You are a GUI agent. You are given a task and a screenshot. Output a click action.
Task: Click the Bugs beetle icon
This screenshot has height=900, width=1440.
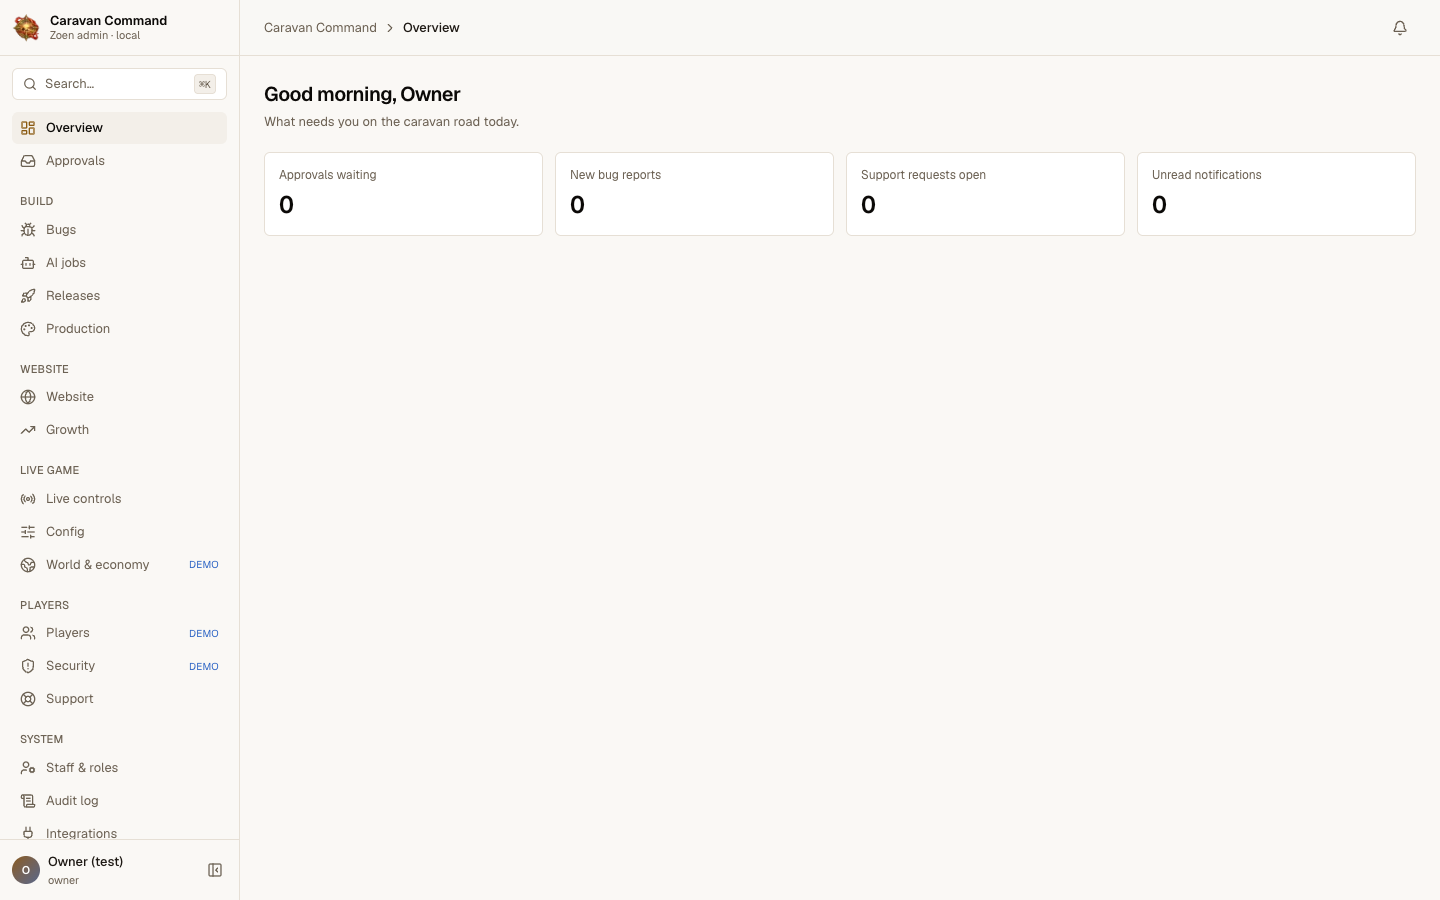[x=28, y=230]
